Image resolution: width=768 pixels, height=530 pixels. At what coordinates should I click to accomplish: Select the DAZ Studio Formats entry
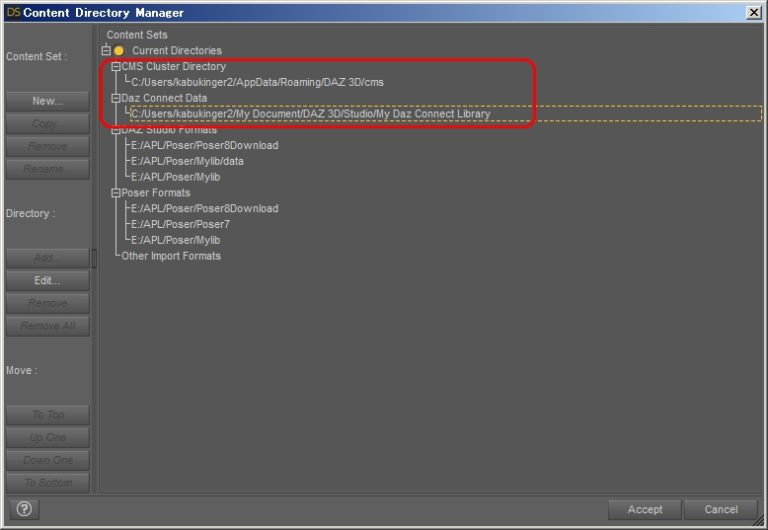tap(169, 130)
